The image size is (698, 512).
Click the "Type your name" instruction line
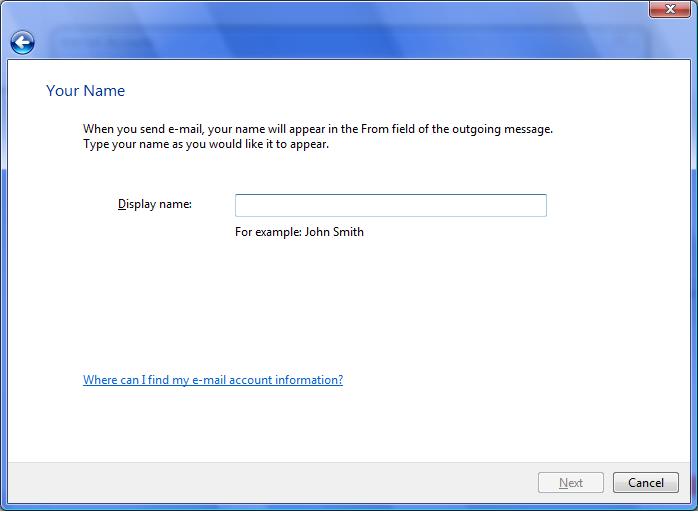tap(205, 144)
